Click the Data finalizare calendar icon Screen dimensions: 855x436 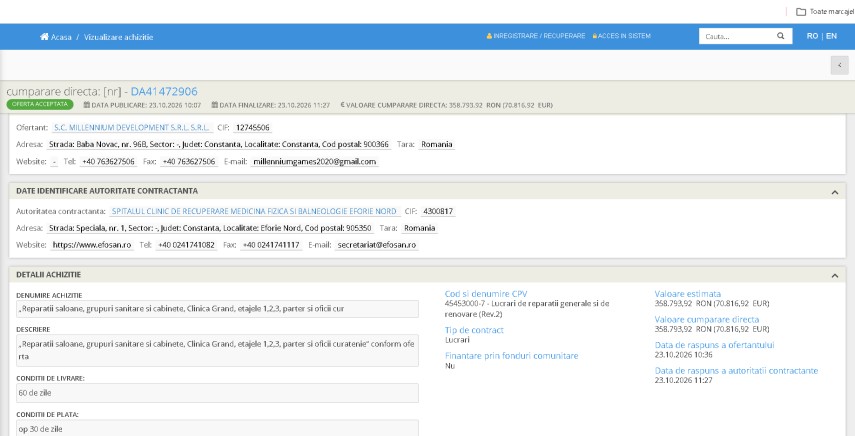tap(215, 105)
